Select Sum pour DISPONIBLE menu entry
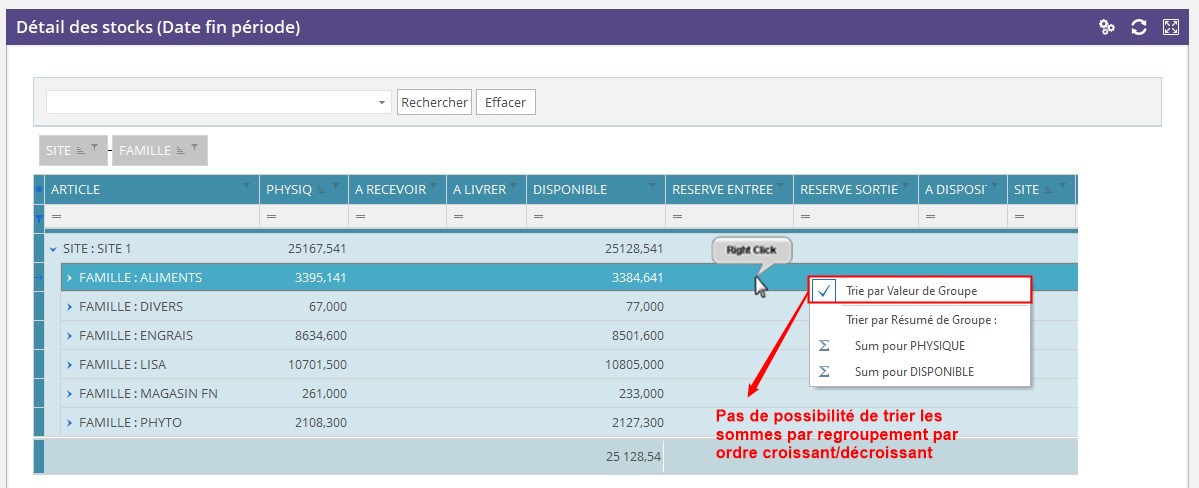The width and height of the screenshot is (1199, 488). click(x=914, y=372)
